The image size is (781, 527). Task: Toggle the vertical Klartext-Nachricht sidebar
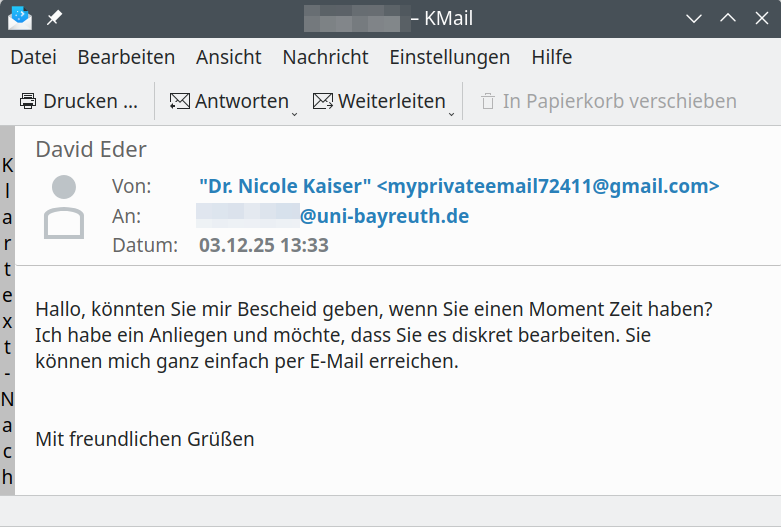pyautogui.click(x=7, y=310)
